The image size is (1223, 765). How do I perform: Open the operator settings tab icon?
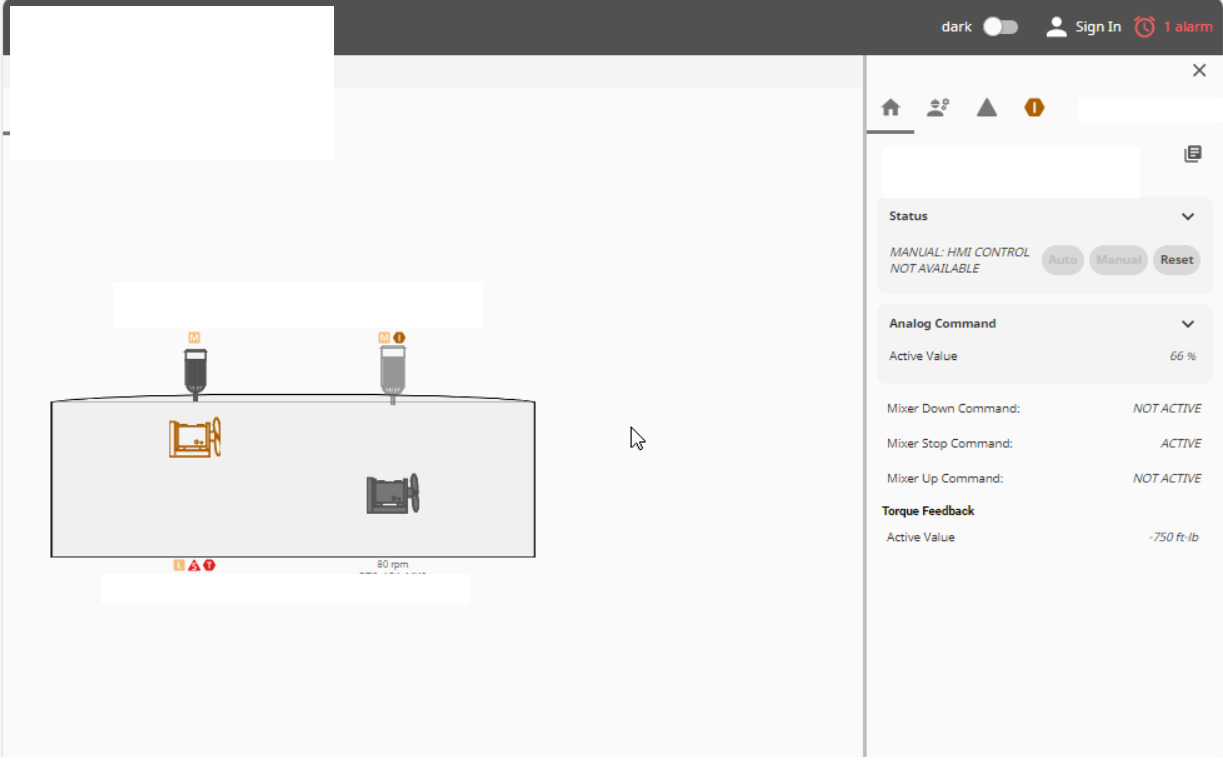pyautogui.click(x=938, y=107)
